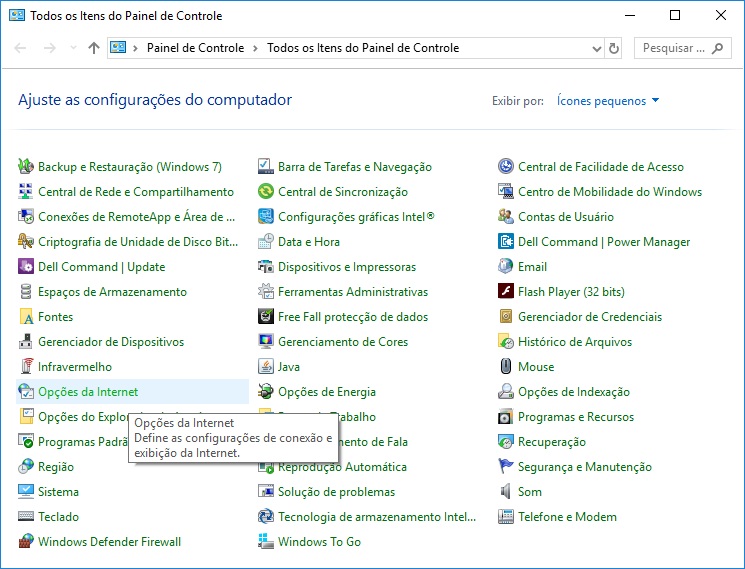Open Windows To Go icon
Image resolution: width=745 pixels, height=569 pixels.
[x=266, y=541]
